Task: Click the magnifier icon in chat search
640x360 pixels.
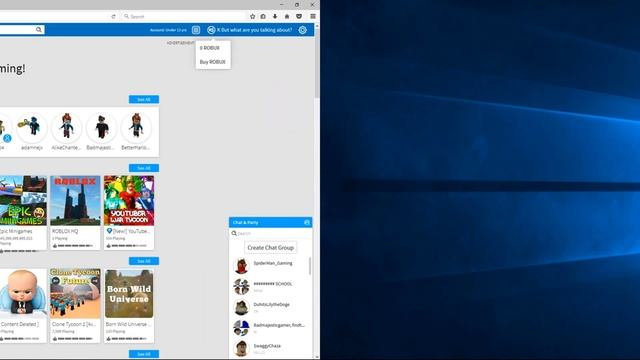Action: [x=234, y=233]
